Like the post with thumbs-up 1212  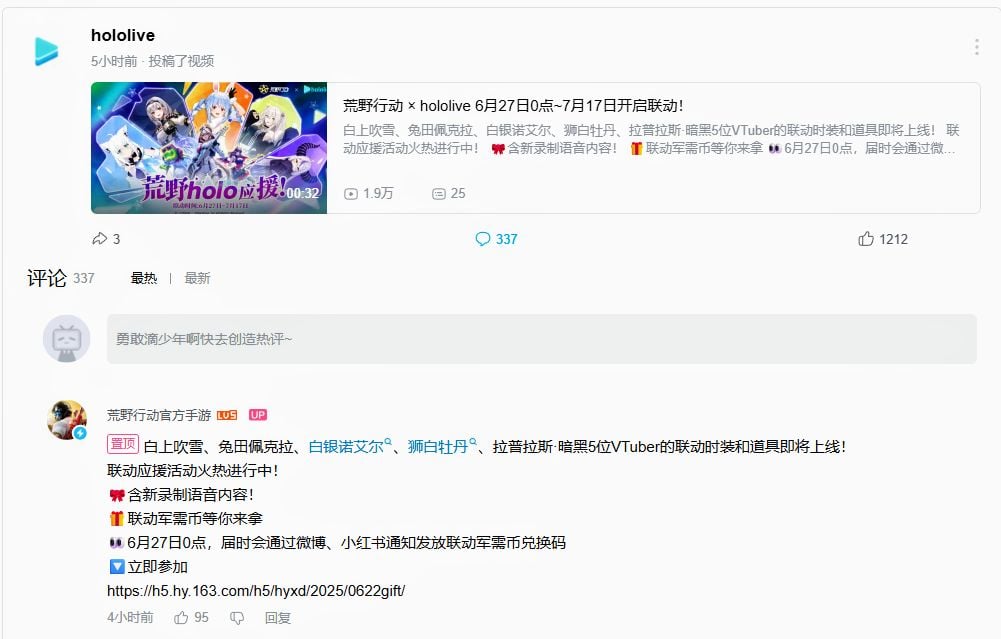pos(866,239)
